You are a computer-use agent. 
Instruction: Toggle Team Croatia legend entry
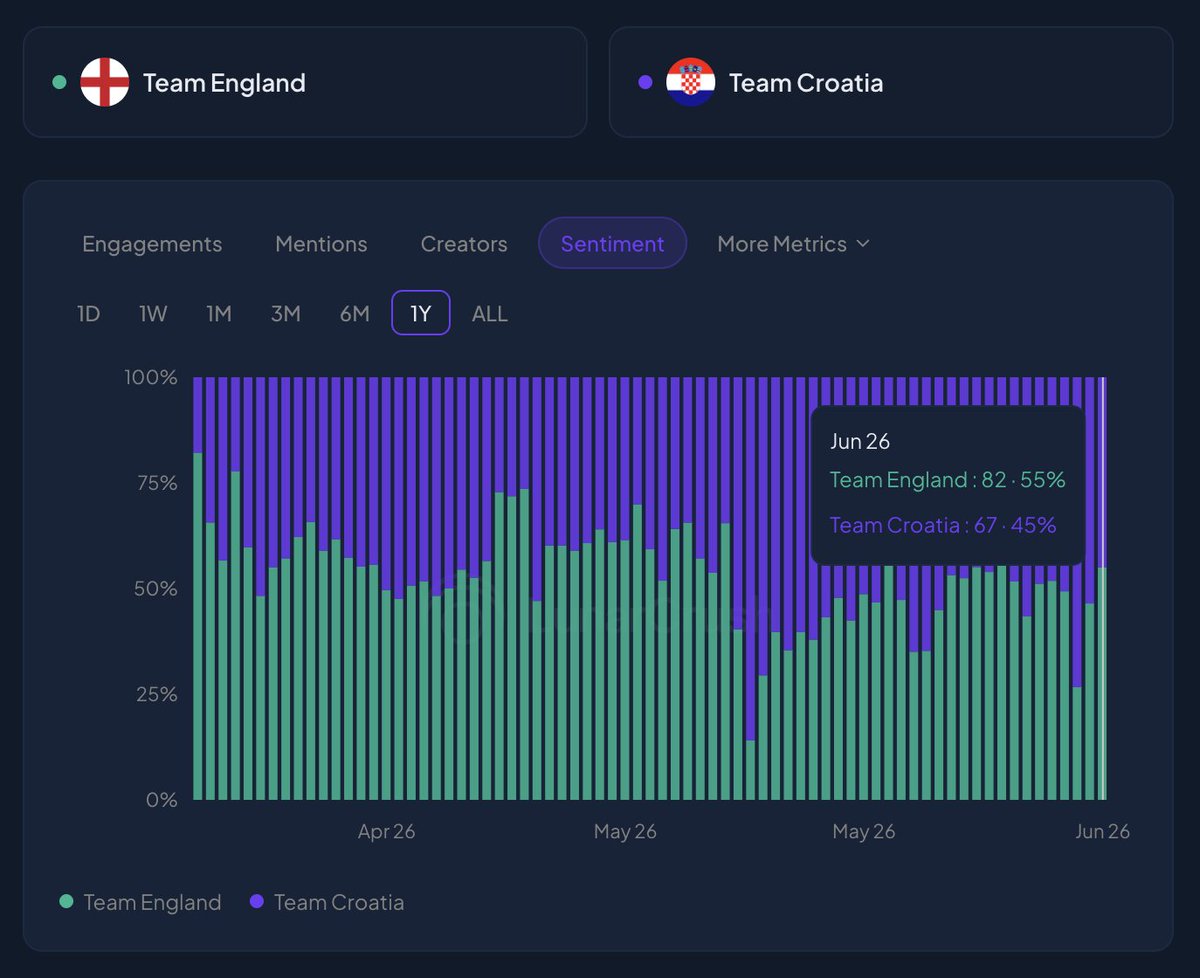click(x=327, y=902)
